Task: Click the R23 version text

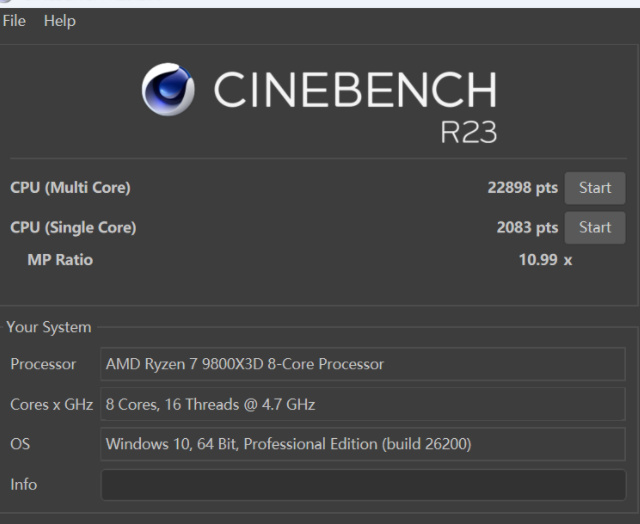Action: click(x=469, y=132)
